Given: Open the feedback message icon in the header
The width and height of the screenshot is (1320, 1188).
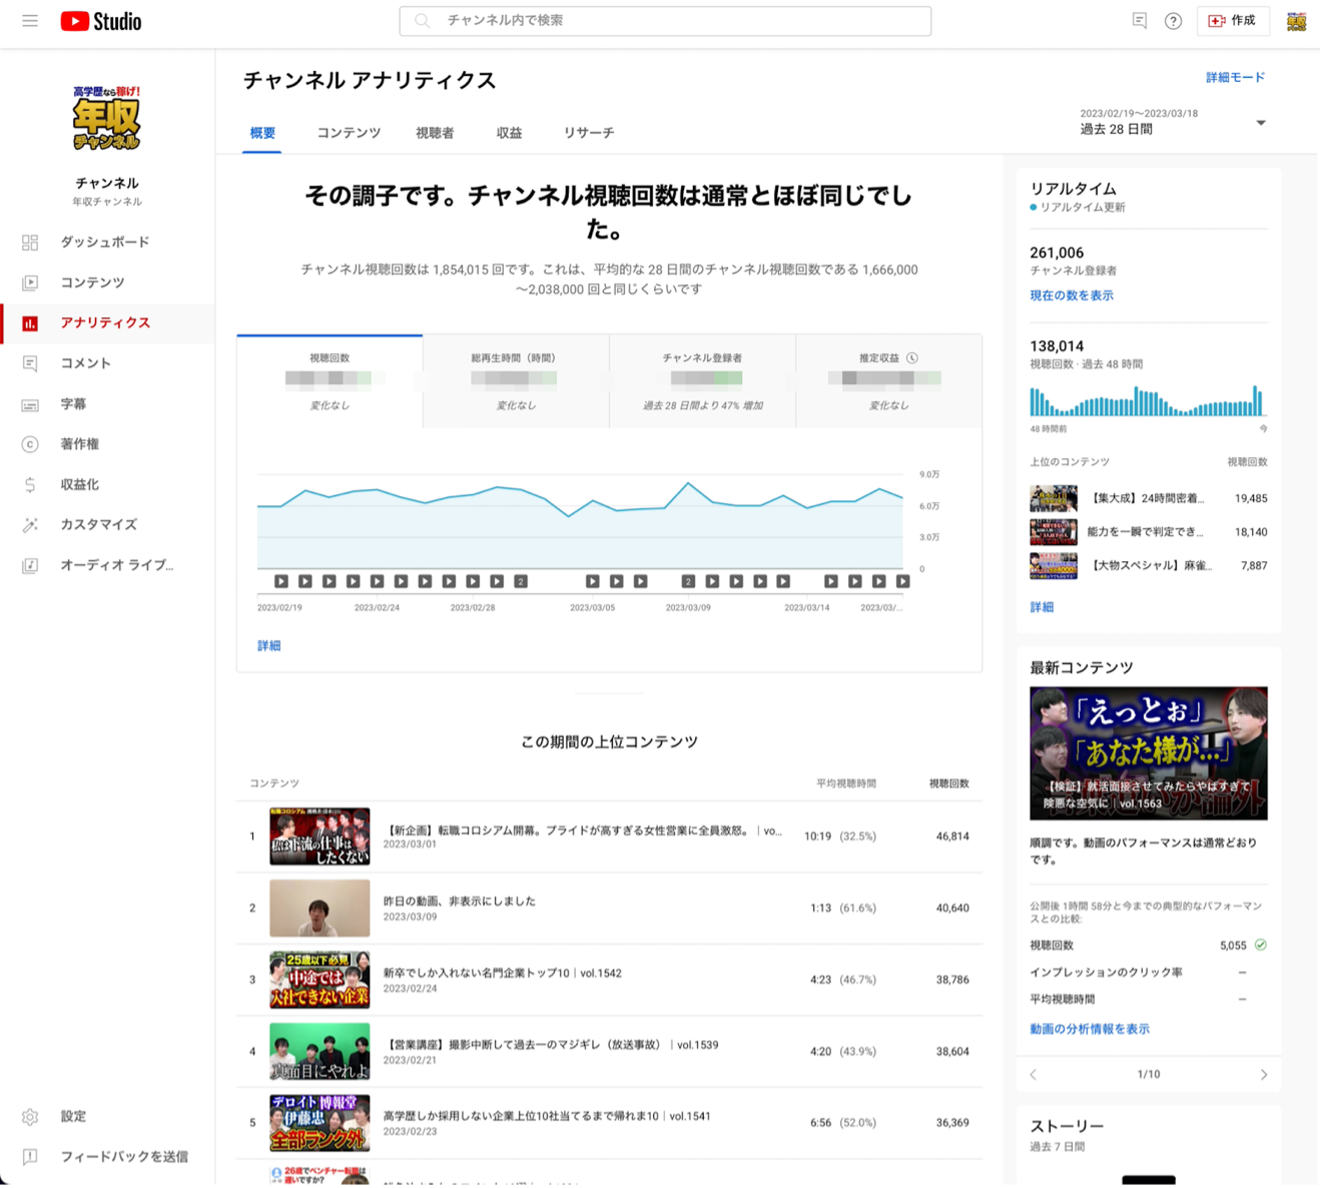Looking at the screenshot, I should point(1139,21).
